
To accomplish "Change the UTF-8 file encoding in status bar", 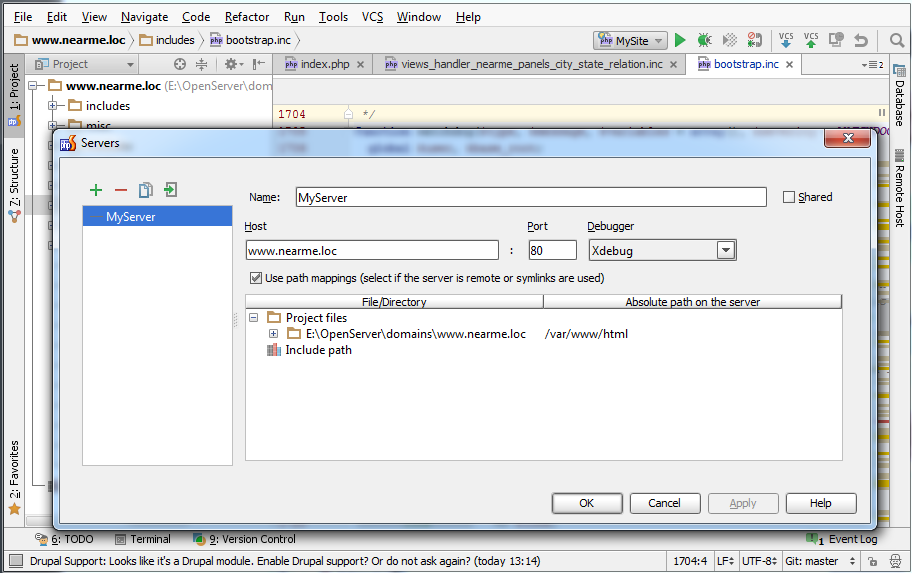I will [x=759, y=561].
